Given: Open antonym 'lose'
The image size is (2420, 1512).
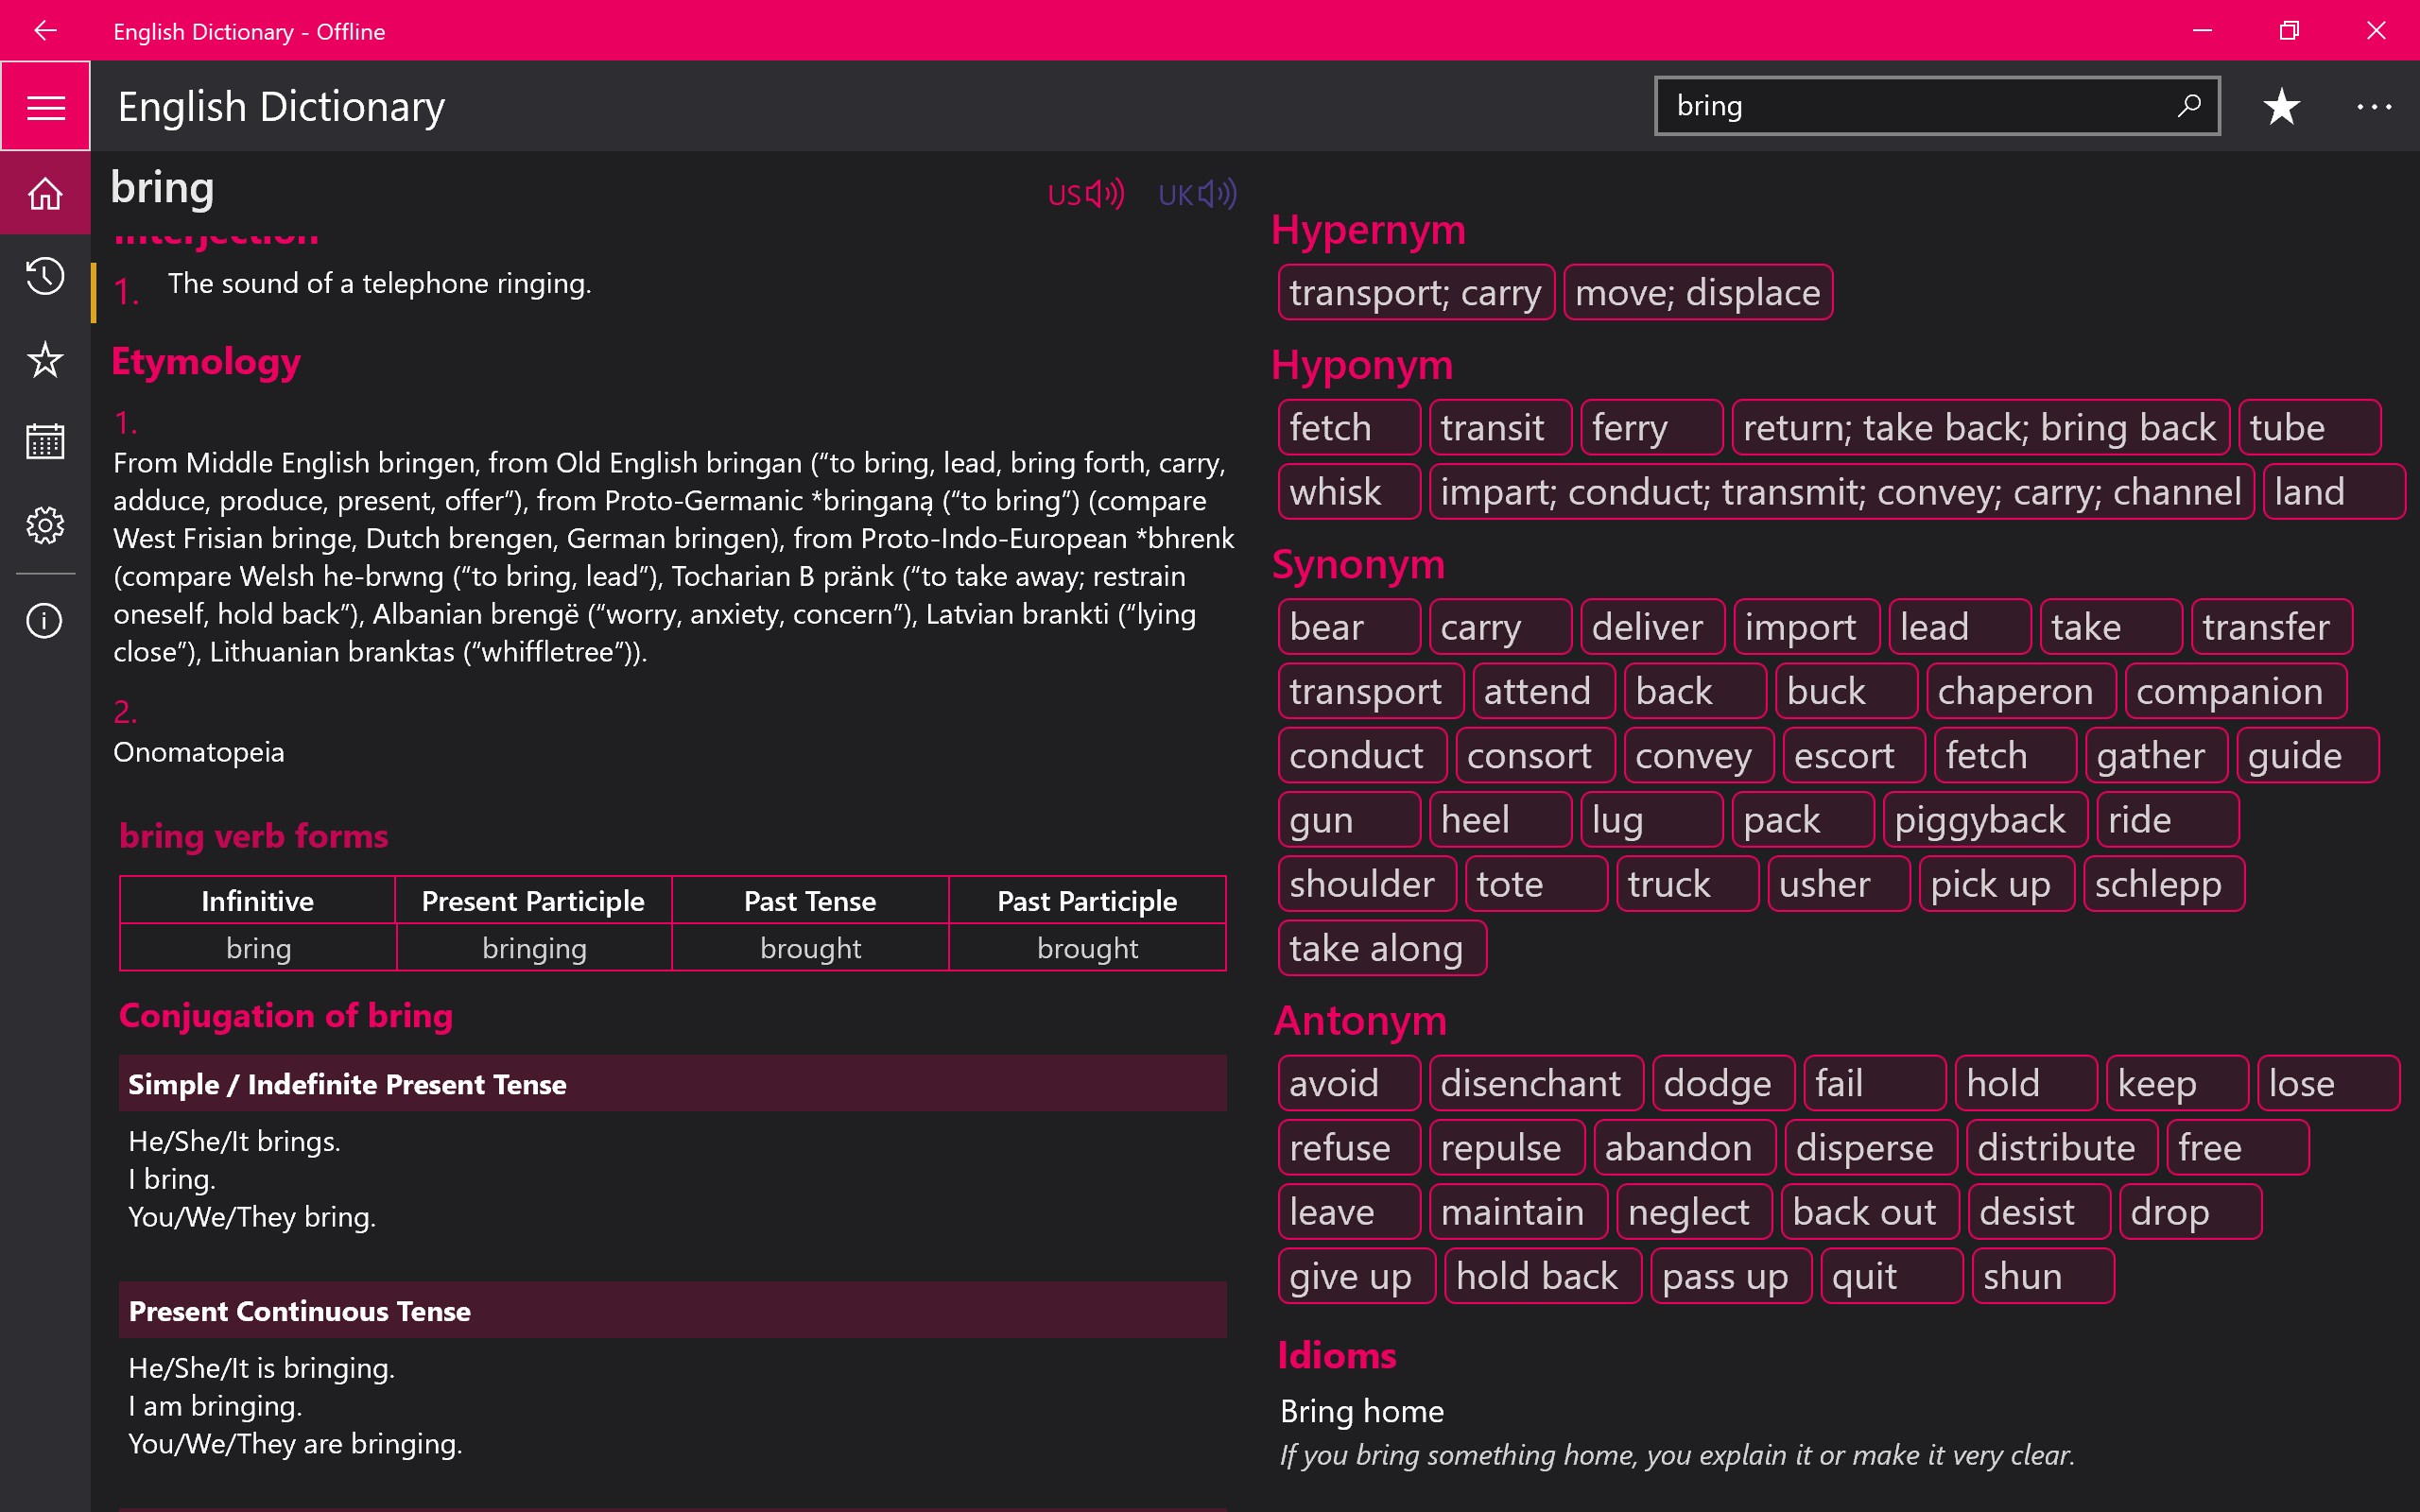Looking at the screenshot, I should click(2328, 1083).
